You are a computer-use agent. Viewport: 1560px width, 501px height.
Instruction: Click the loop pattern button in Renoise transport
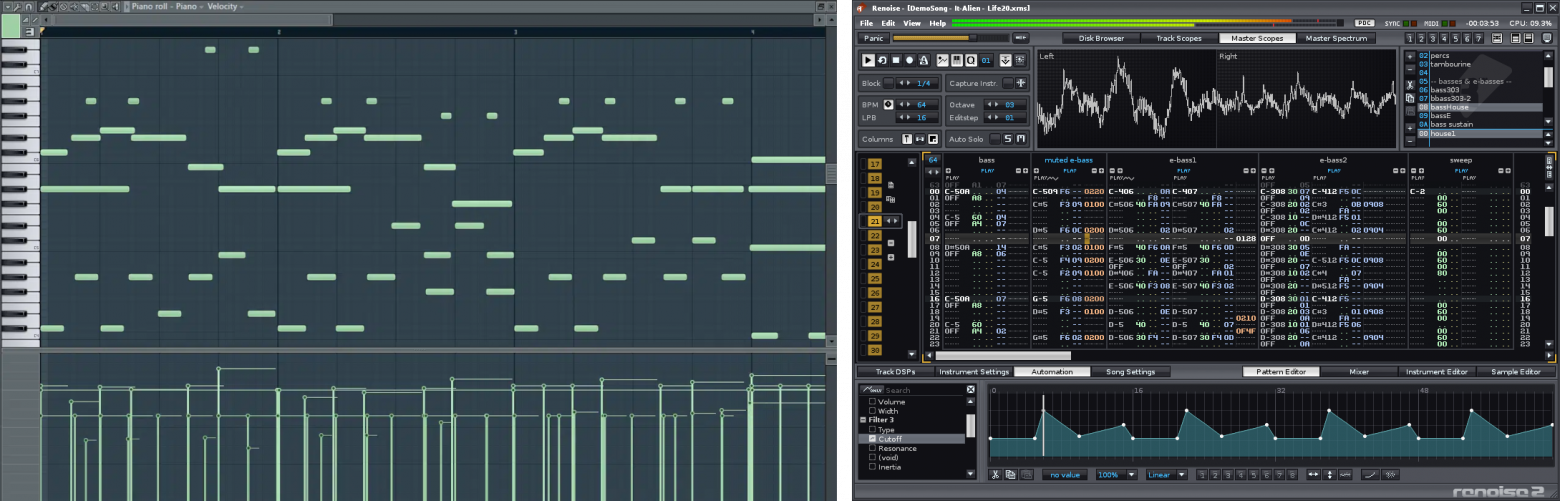882,60
